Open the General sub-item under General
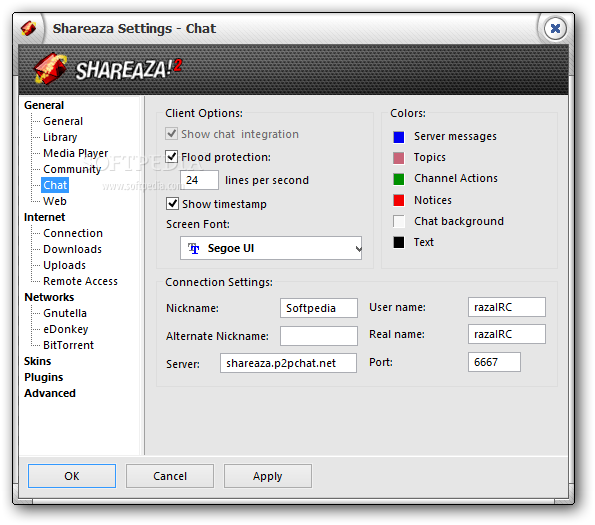Image resolution: width=595 pixels, height=525 pixels. (63, 121)
